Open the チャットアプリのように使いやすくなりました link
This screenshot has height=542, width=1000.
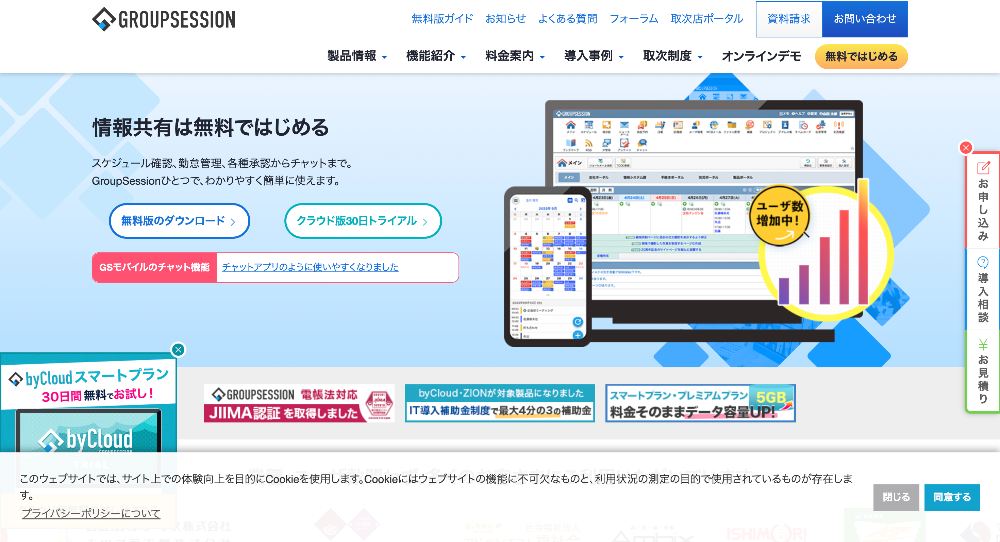(x=310, y=267)
